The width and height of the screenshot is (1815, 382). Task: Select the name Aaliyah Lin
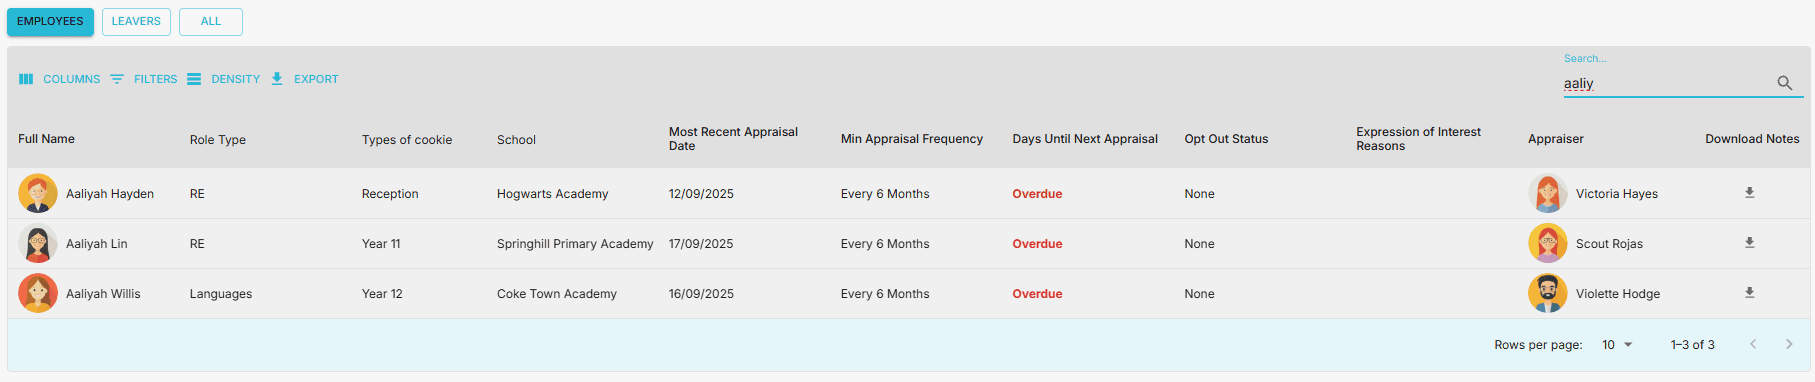click(x=97, y=244)
